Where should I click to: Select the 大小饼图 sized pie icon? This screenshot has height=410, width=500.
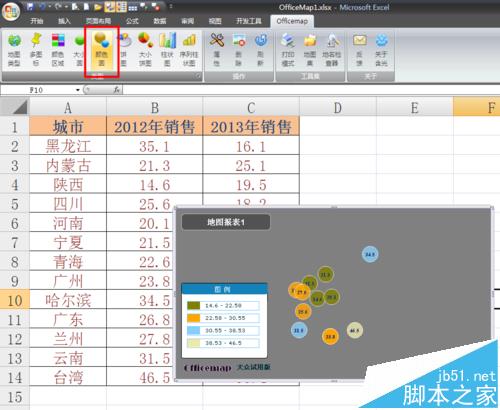click(145, 50)
